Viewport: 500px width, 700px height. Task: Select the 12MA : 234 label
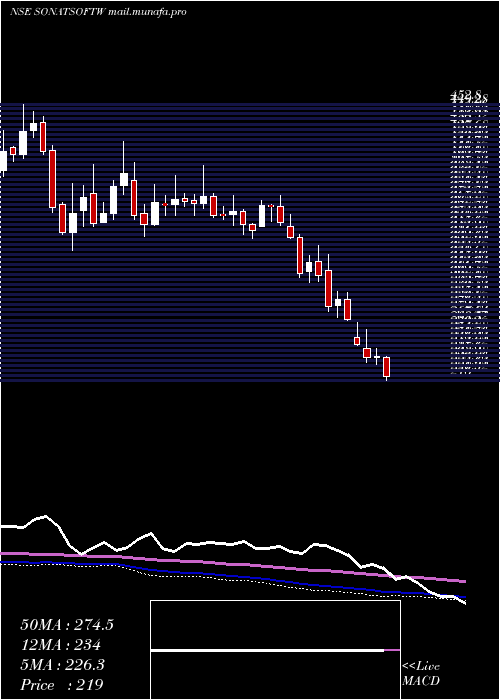pyautogui.click(x=60, y=645)
